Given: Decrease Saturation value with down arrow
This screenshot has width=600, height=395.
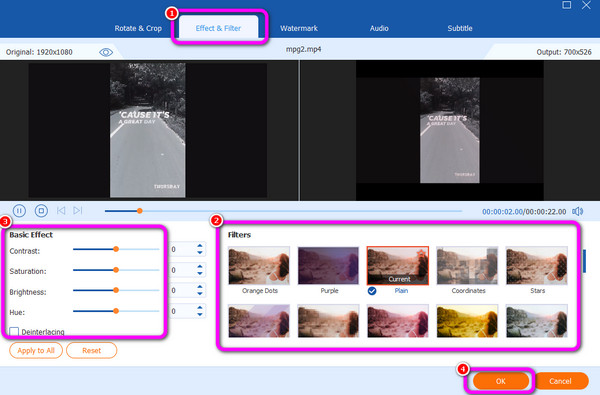Looking at the screenshot, I should 200,273.
